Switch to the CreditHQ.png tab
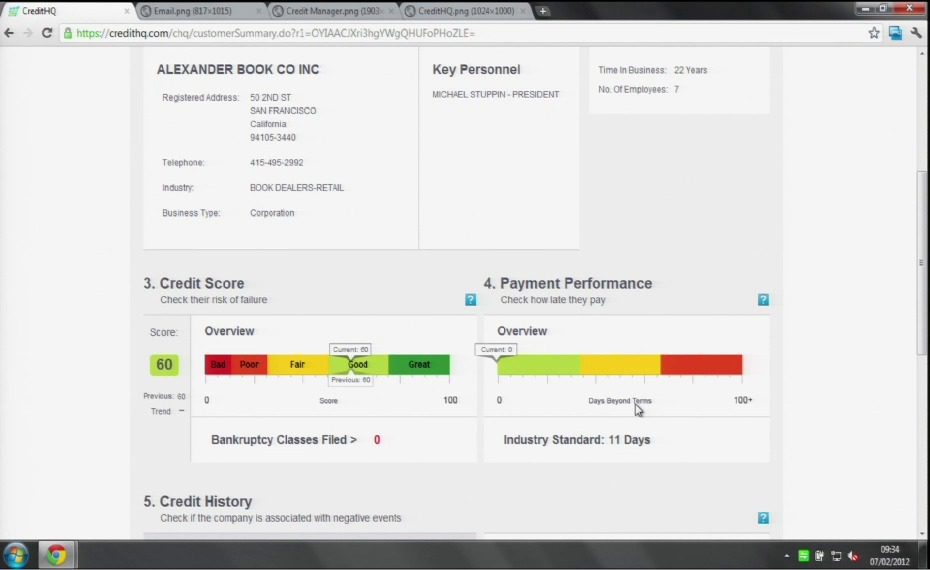 point(466,11)
